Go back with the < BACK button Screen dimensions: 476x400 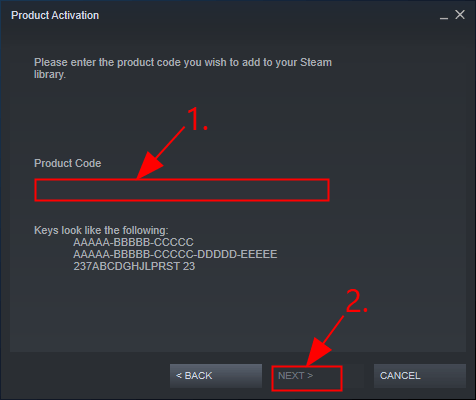[216, 376]
